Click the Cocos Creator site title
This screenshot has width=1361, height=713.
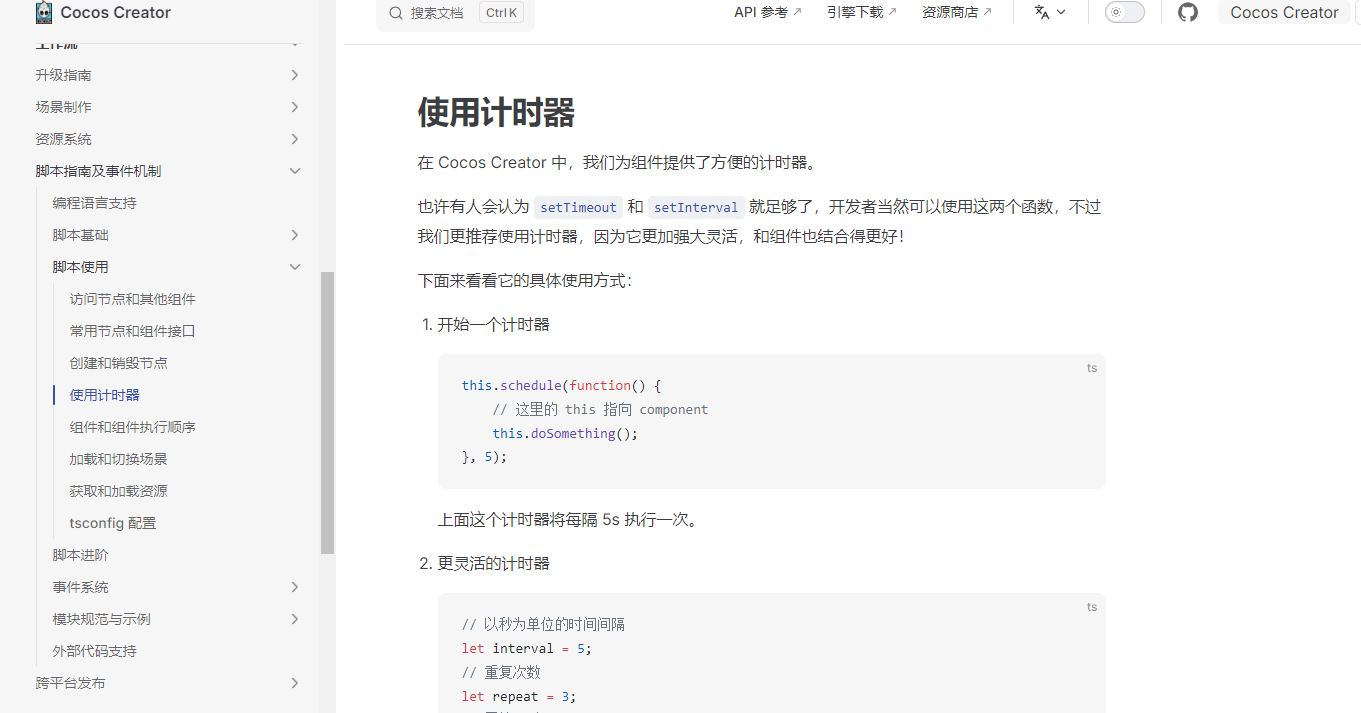pos(116,12)
